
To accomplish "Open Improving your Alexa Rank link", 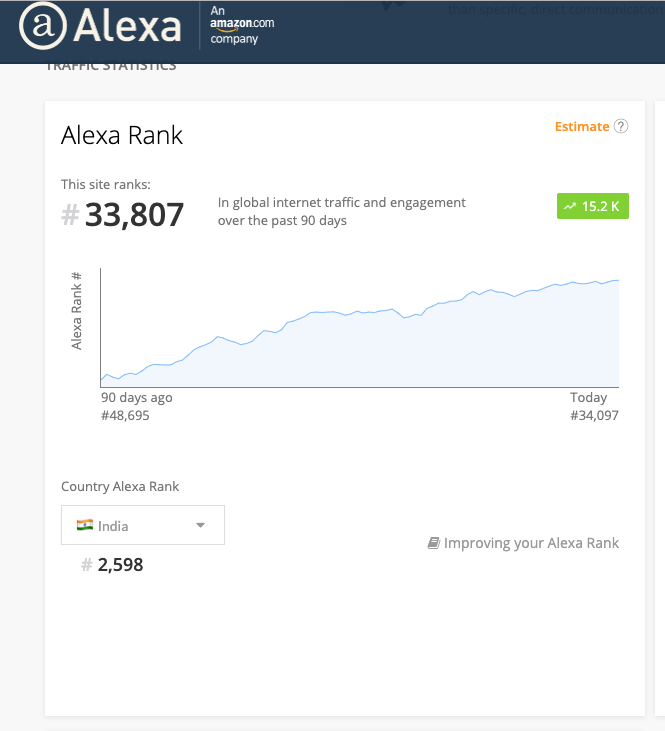I will coord(531,543).
